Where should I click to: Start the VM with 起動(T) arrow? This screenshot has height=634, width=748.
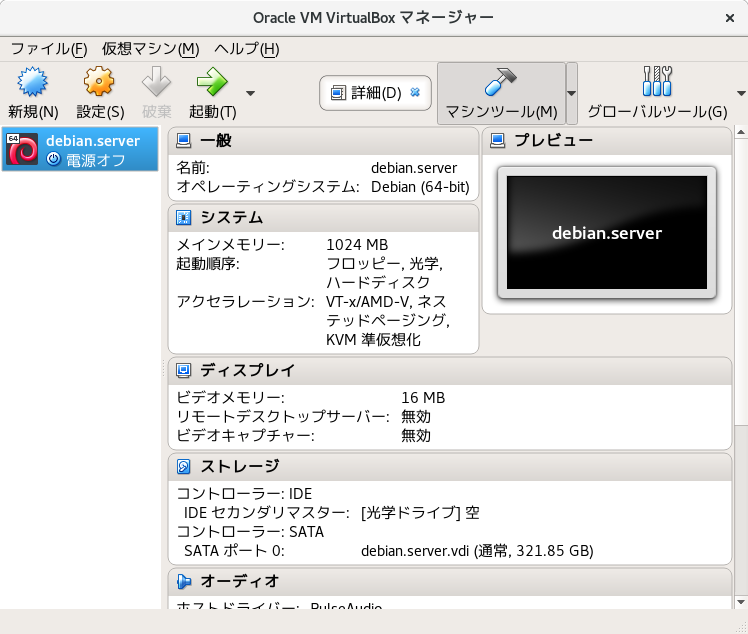click(x=212, y=82)
